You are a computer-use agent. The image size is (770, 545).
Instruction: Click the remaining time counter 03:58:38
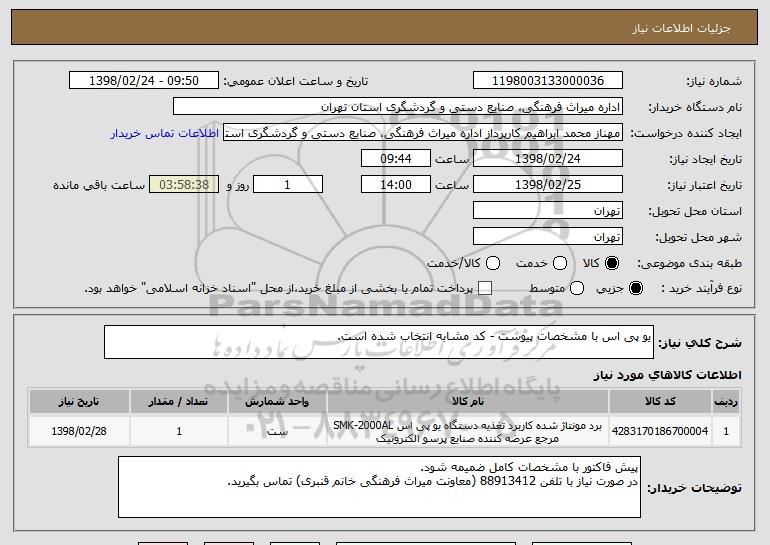[184, 185]
